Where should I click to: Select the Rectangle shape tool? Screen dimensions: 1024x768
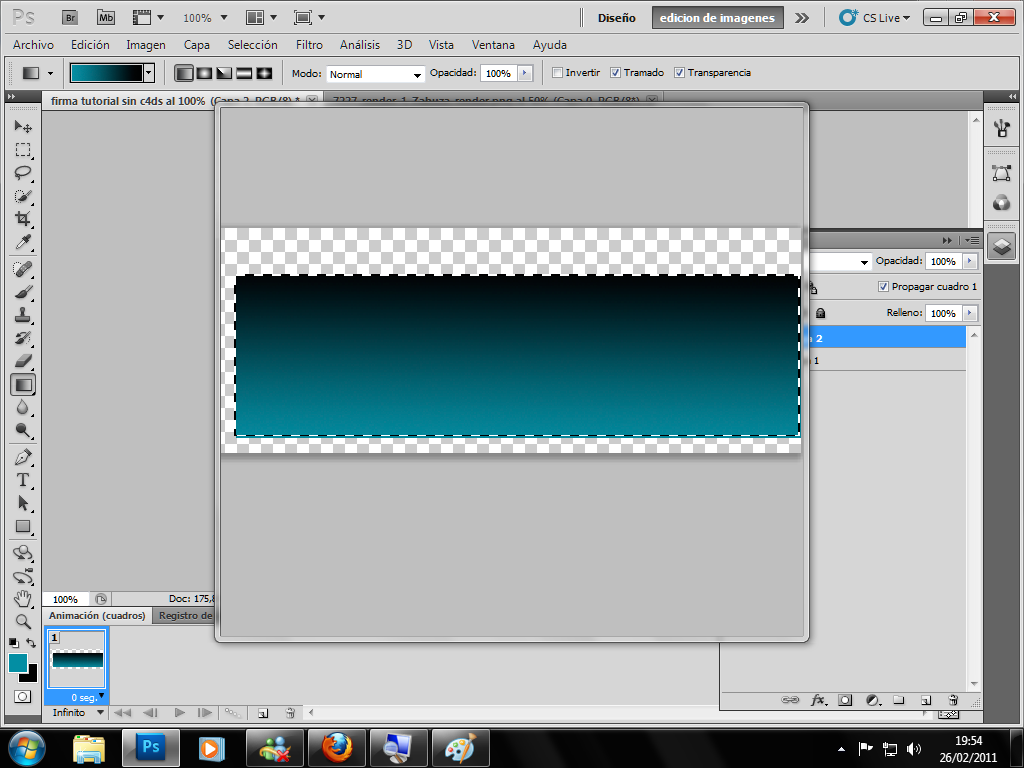point(23,526)
